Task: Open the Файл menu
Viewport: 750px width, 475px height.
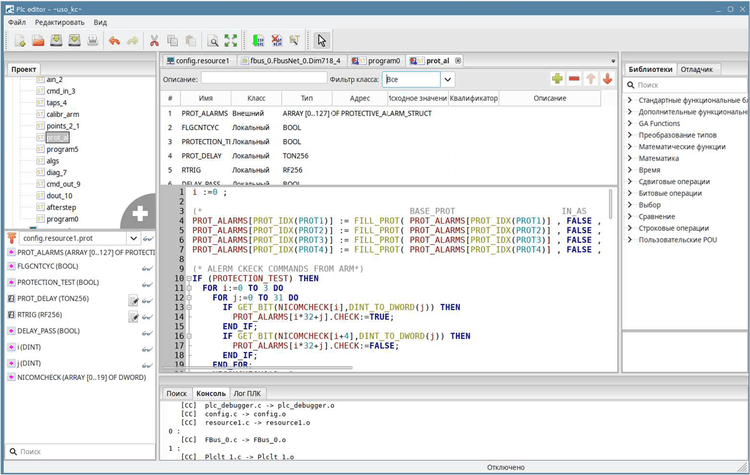Action: pyautogui.click(x=17, y=22)
